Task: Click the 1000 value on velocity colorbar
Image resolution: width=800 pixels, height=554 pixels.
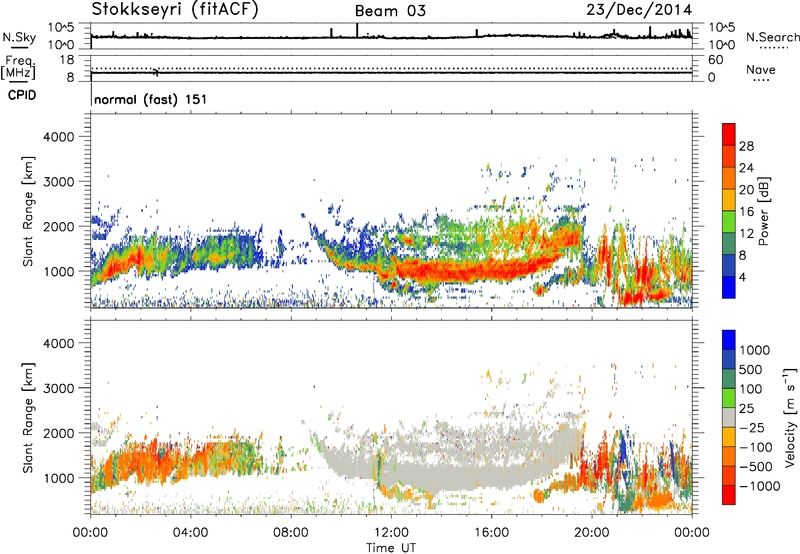Action: [755, 350]
